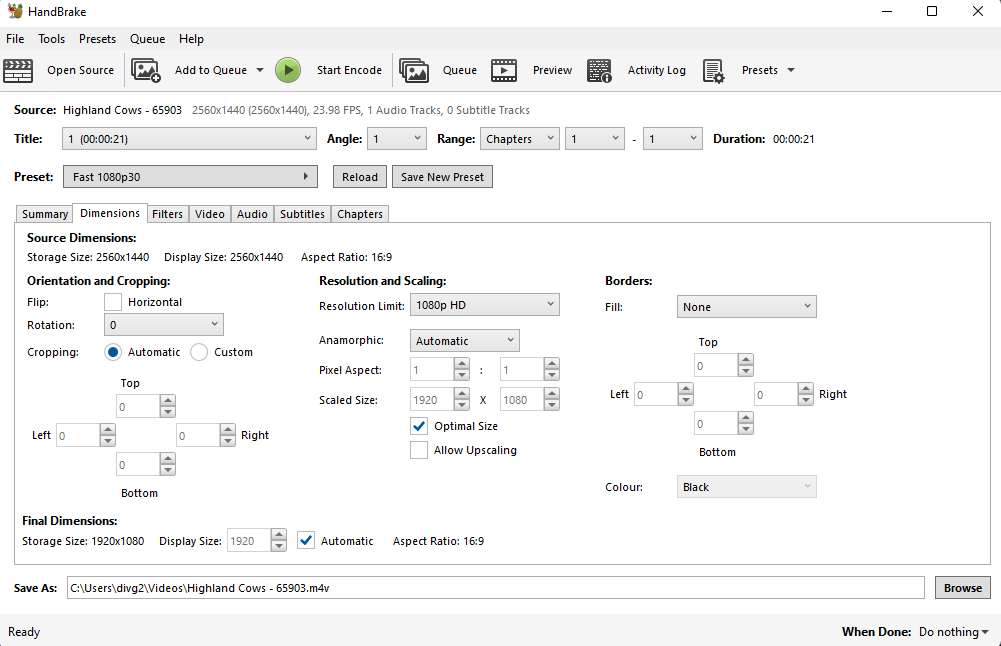Switch to the Filters tab

pos(167,214)
